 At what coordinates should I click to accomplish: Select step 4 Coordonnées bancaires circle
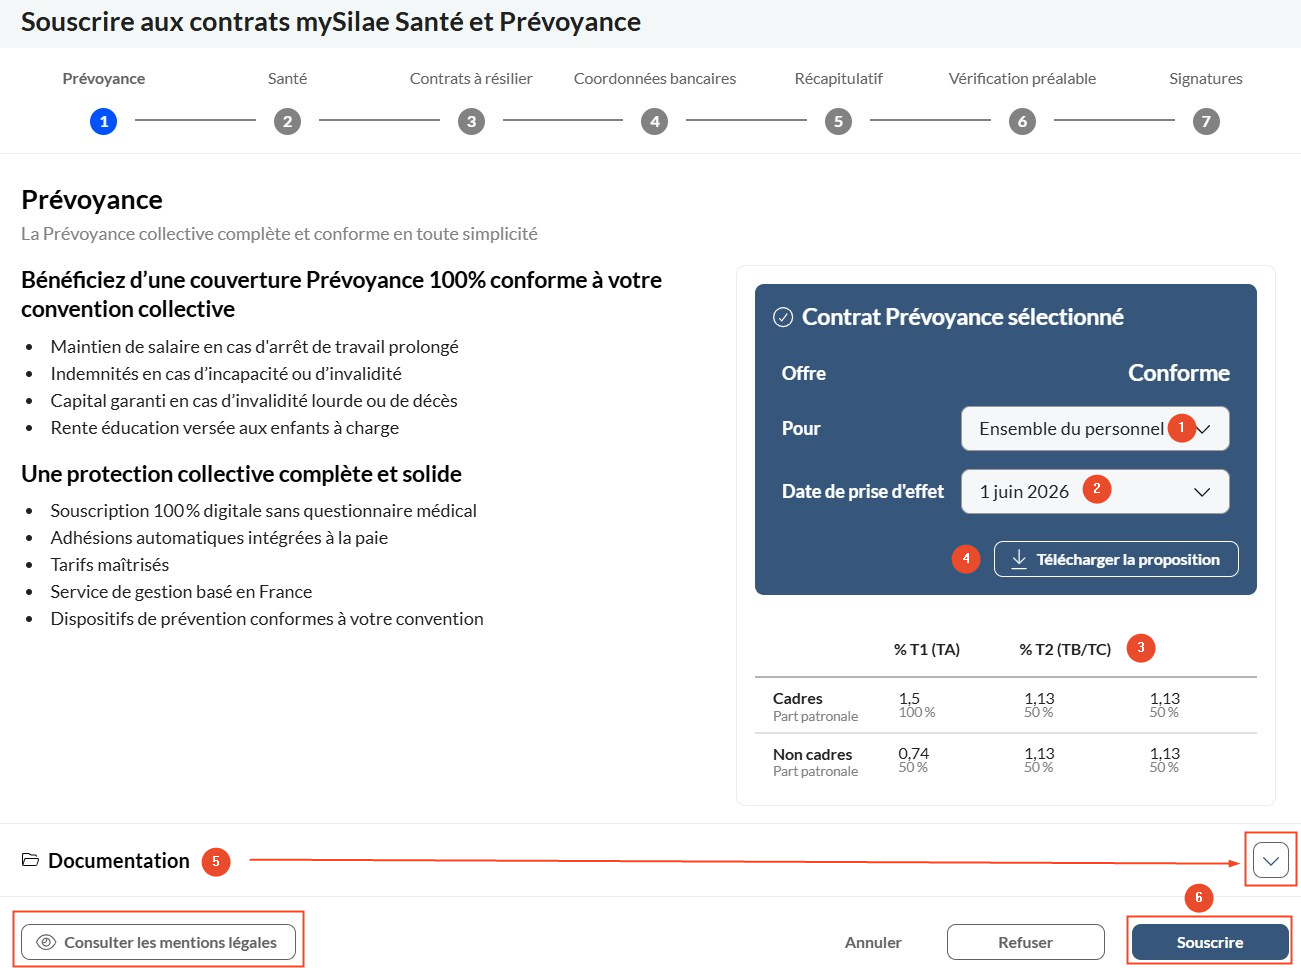tap(654, 122)
